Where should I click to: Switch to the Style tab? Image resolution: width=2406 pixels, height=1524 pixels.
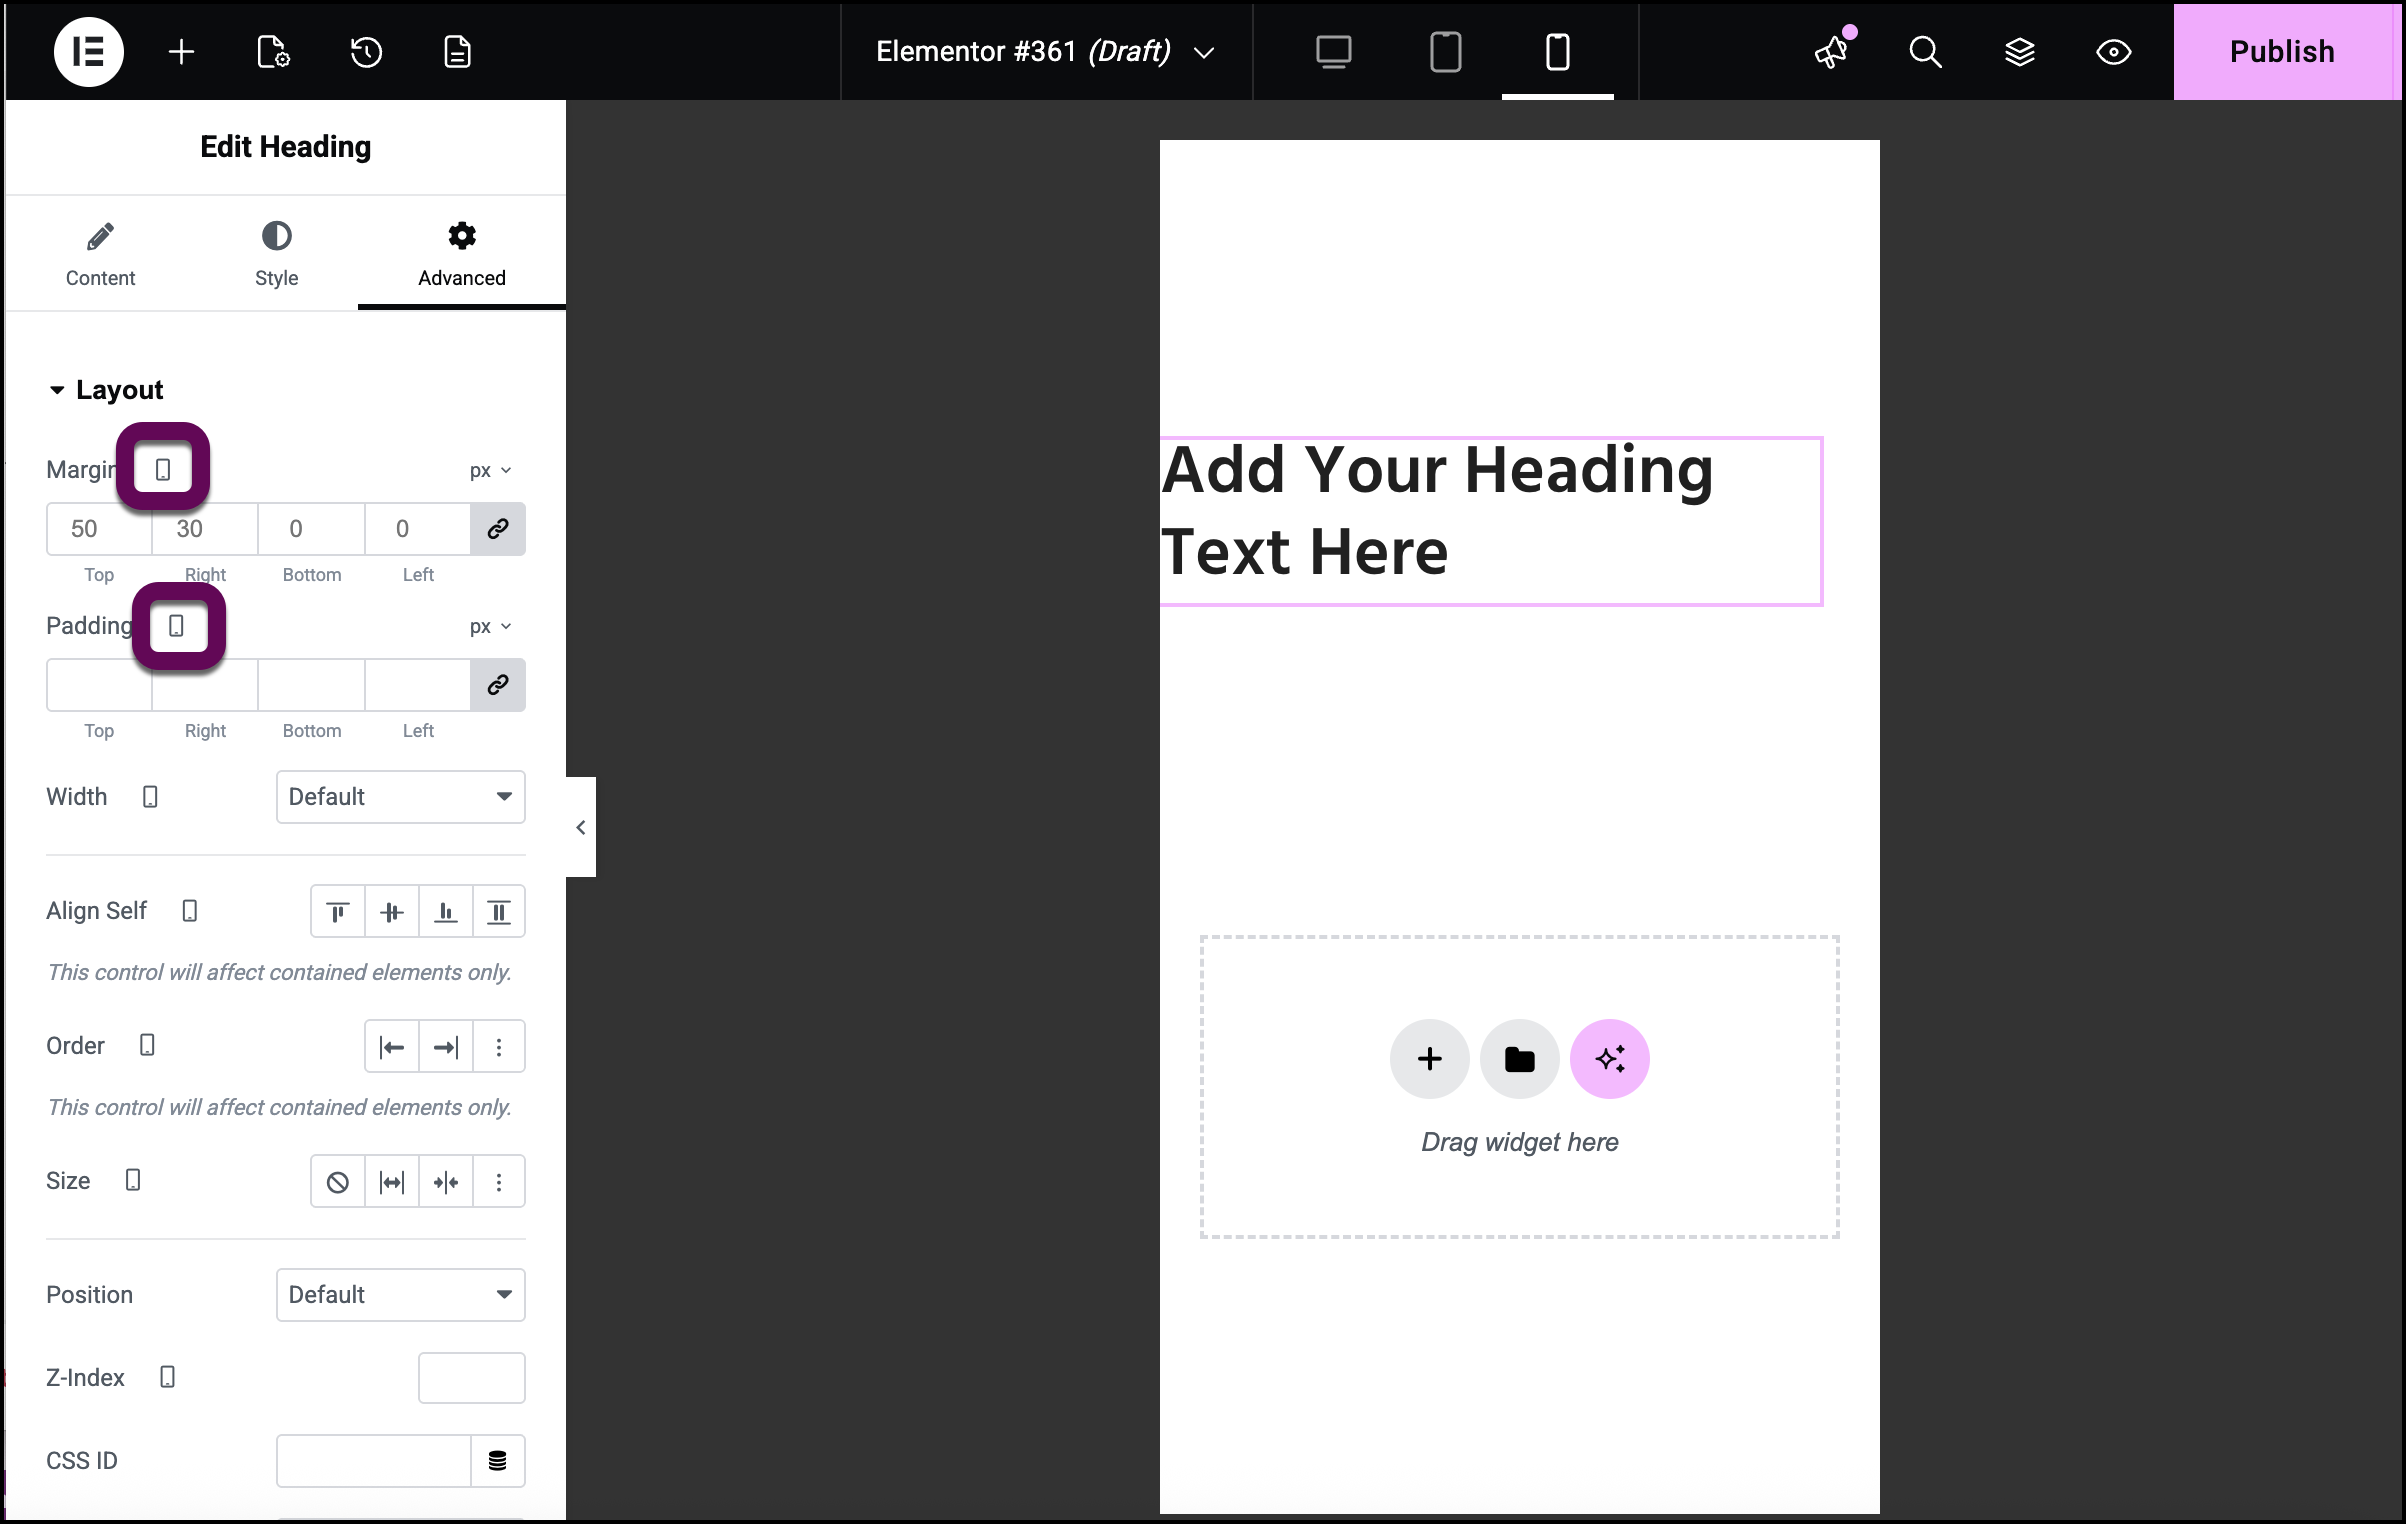[276, 253]
